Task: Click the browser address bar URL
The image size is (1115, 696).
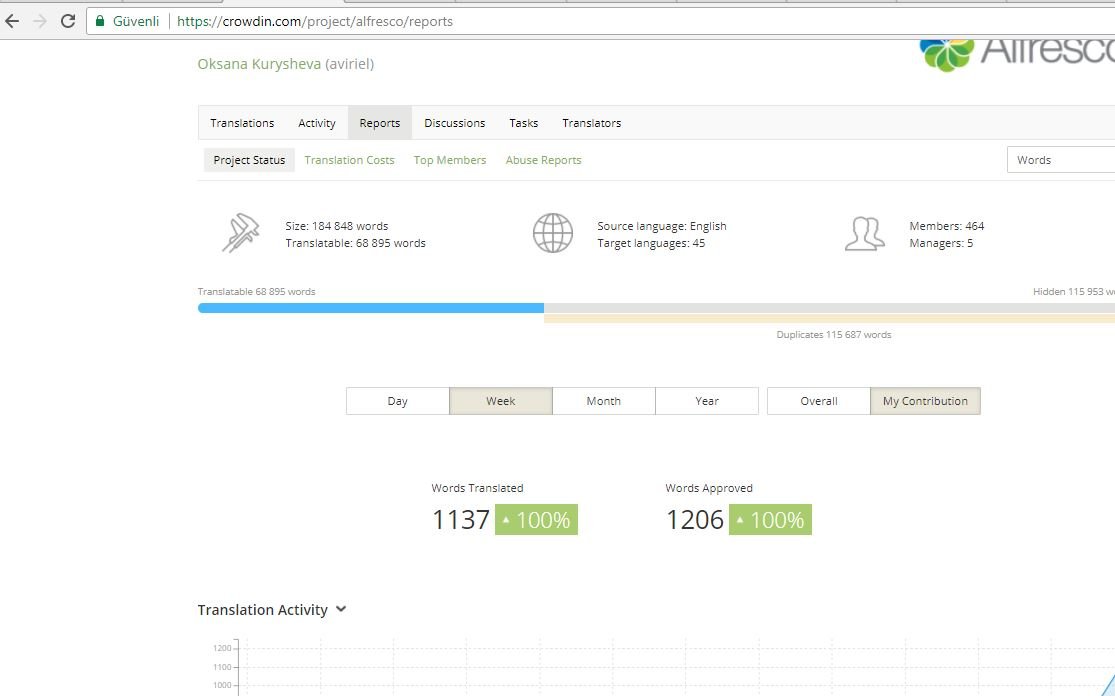Action: tap(314, 21)
